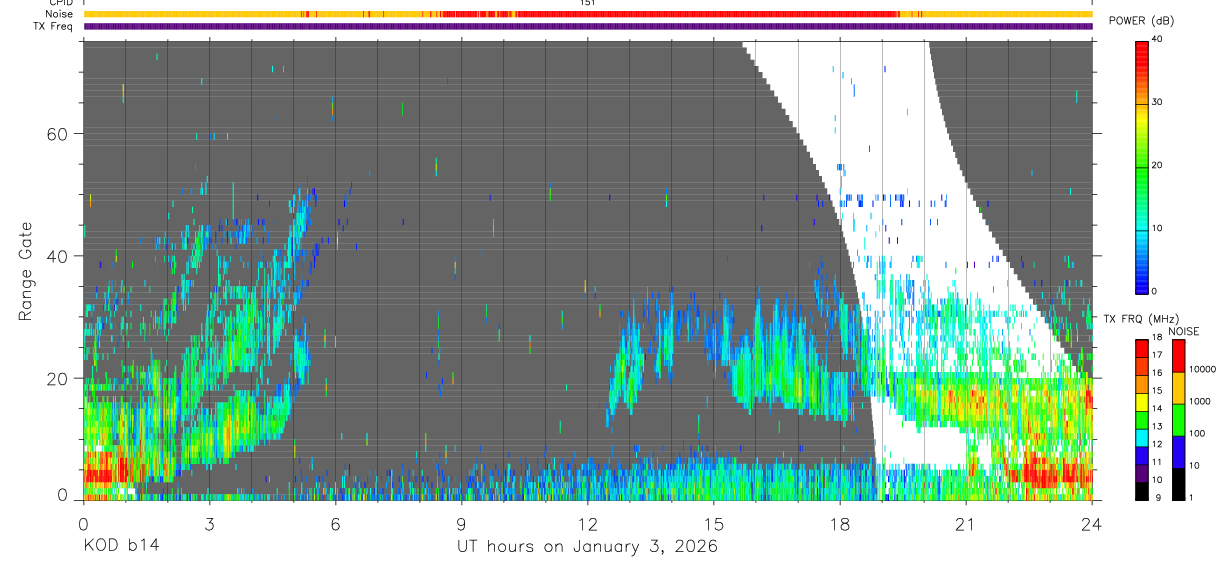This screenshot has width=1228, height=567.
Task: Click the power colorbar '30' label
Action: (x=1158, y=102)
